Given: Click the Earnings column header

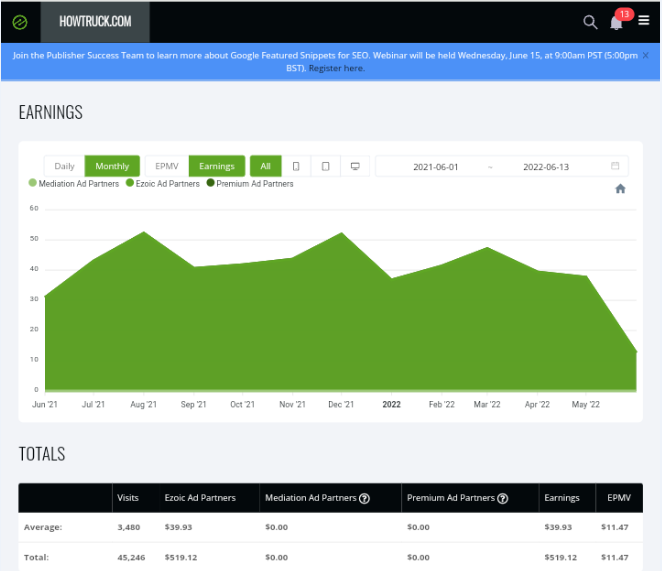Looking at the screenshot, I should [x=562, y=498].
